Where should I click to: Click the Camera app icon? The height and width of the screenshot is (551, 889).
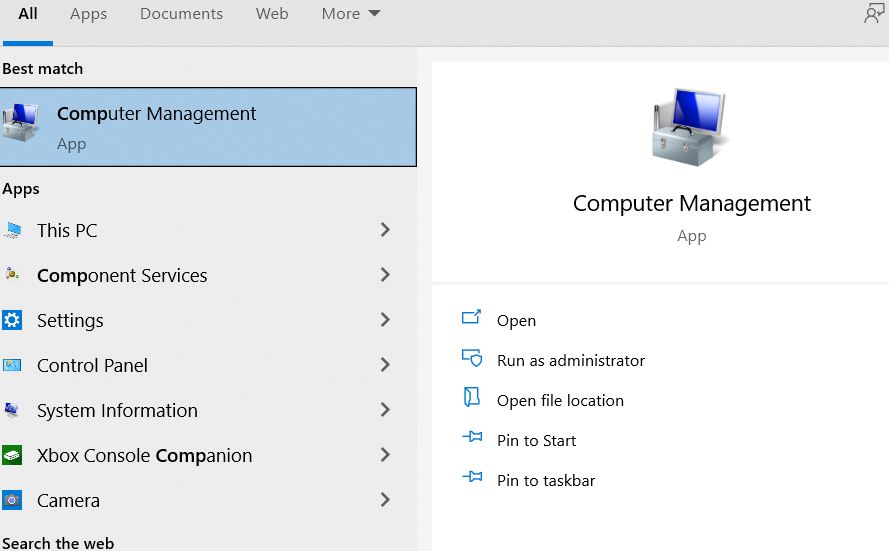[12, 500]
